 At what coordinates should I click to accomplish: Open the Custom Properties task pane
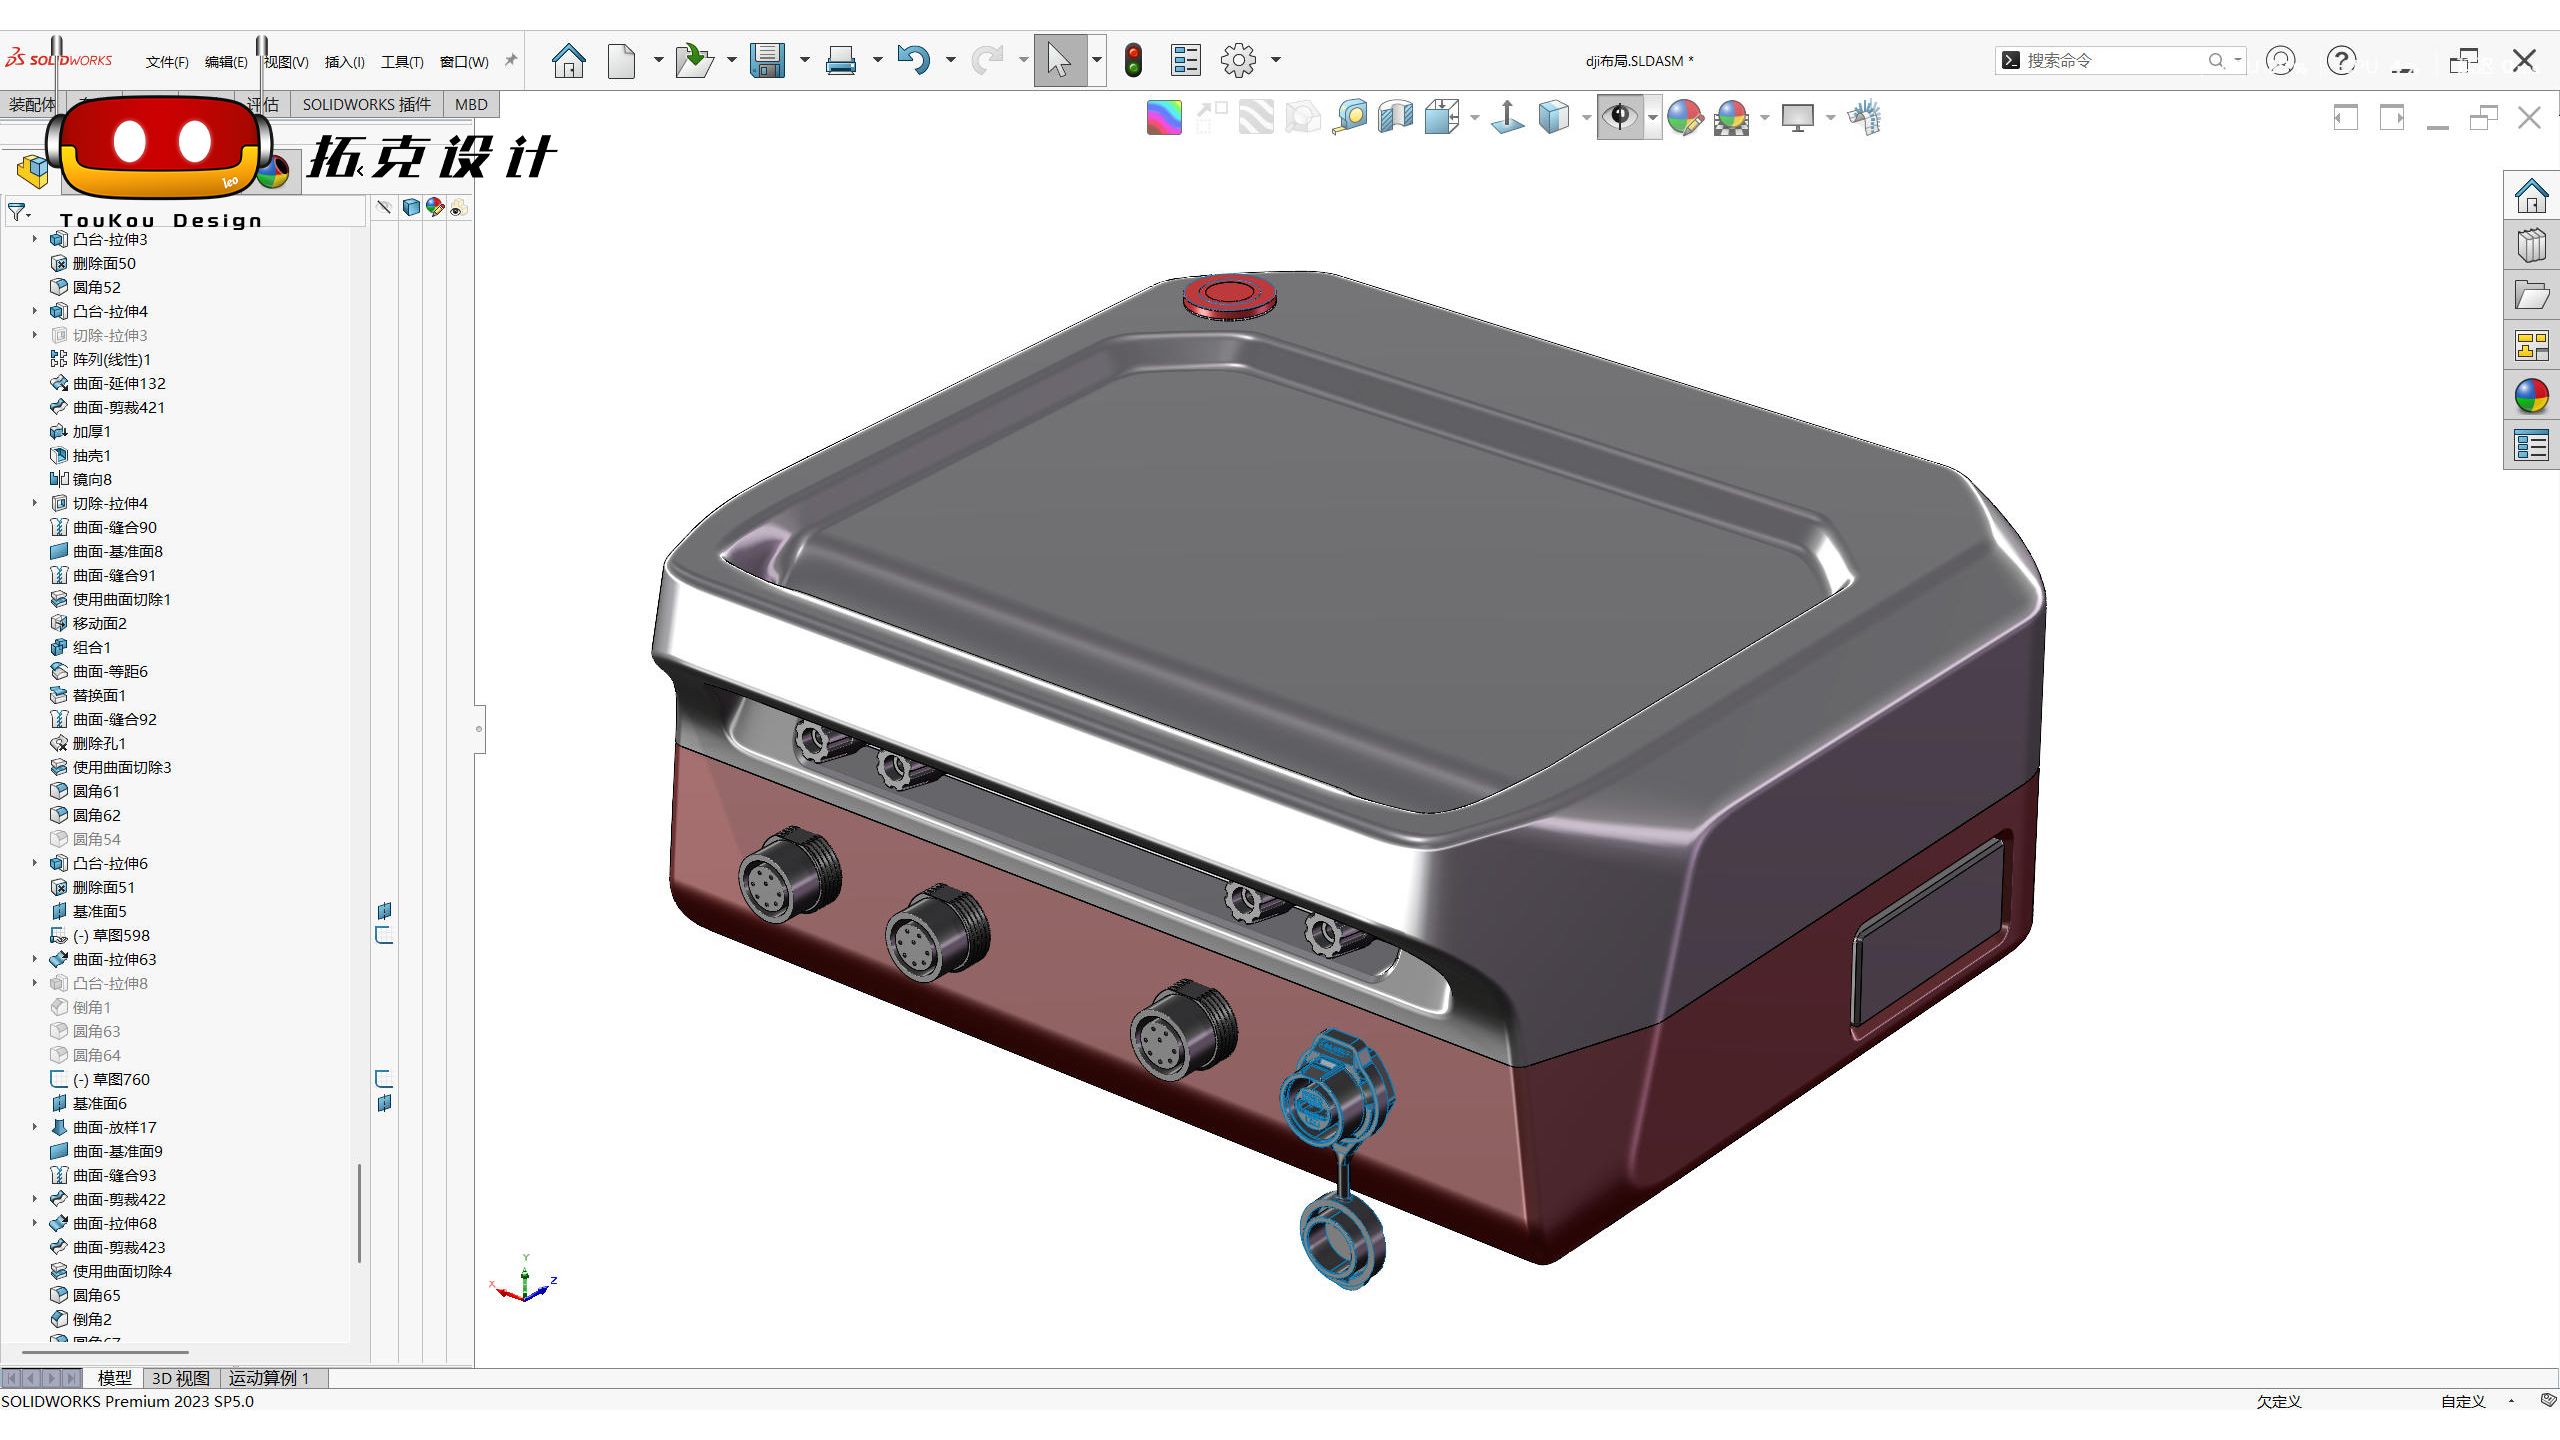coord(2532,445)
